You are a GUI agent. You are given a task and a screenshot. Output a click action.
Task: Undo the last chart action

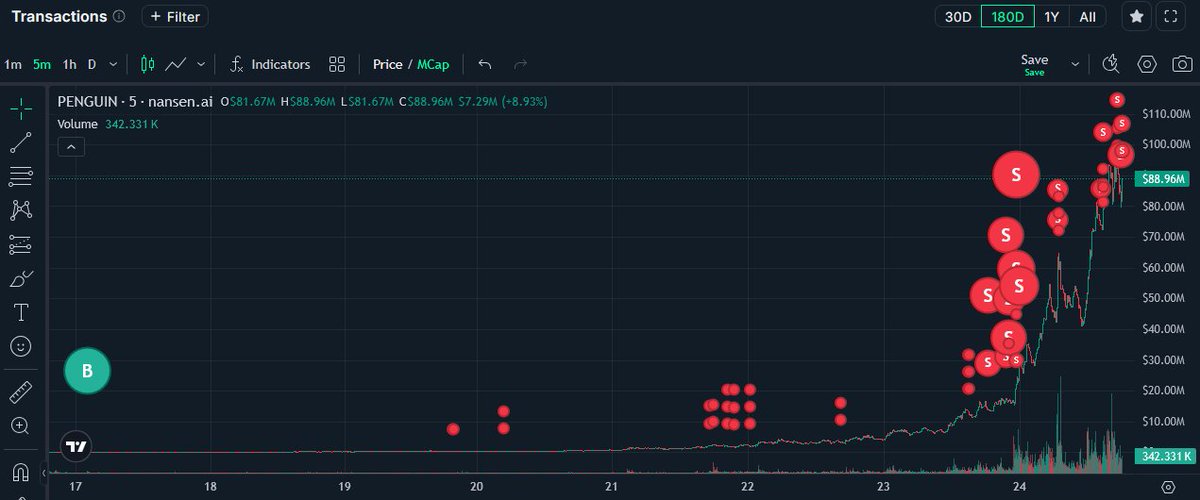[485, 64]
